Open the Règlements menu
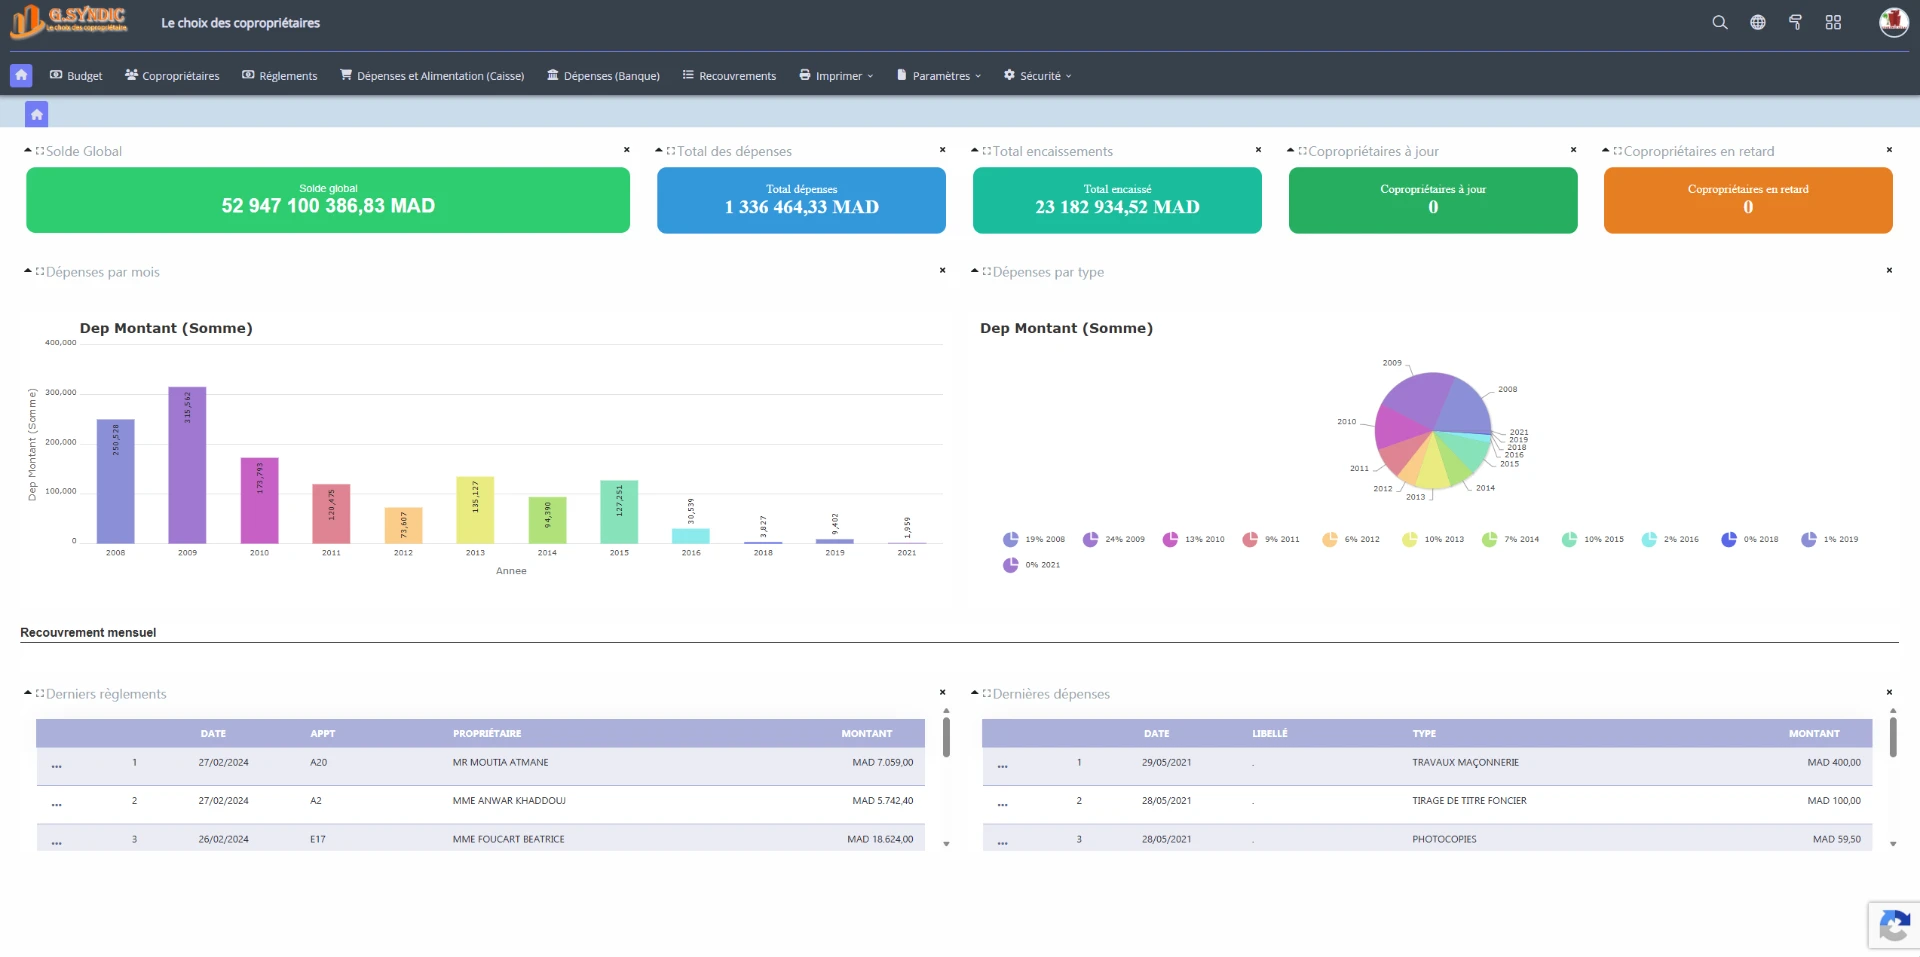The height and width of the screenshot is (957, 1920). tap(280, 75)
